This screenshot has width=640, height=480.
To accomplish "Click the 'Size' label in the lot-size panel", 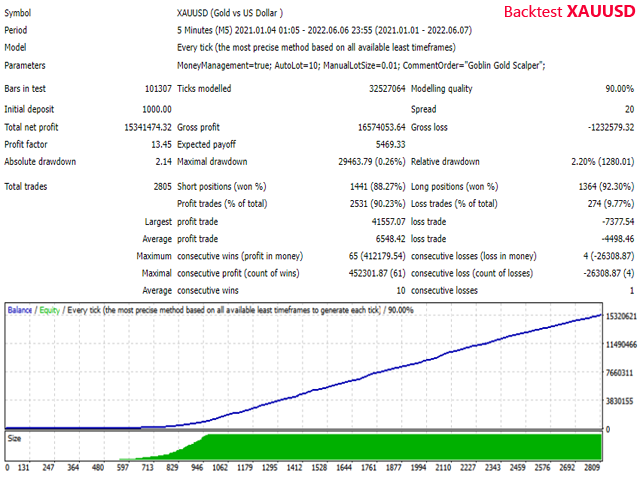I will 14,438.
